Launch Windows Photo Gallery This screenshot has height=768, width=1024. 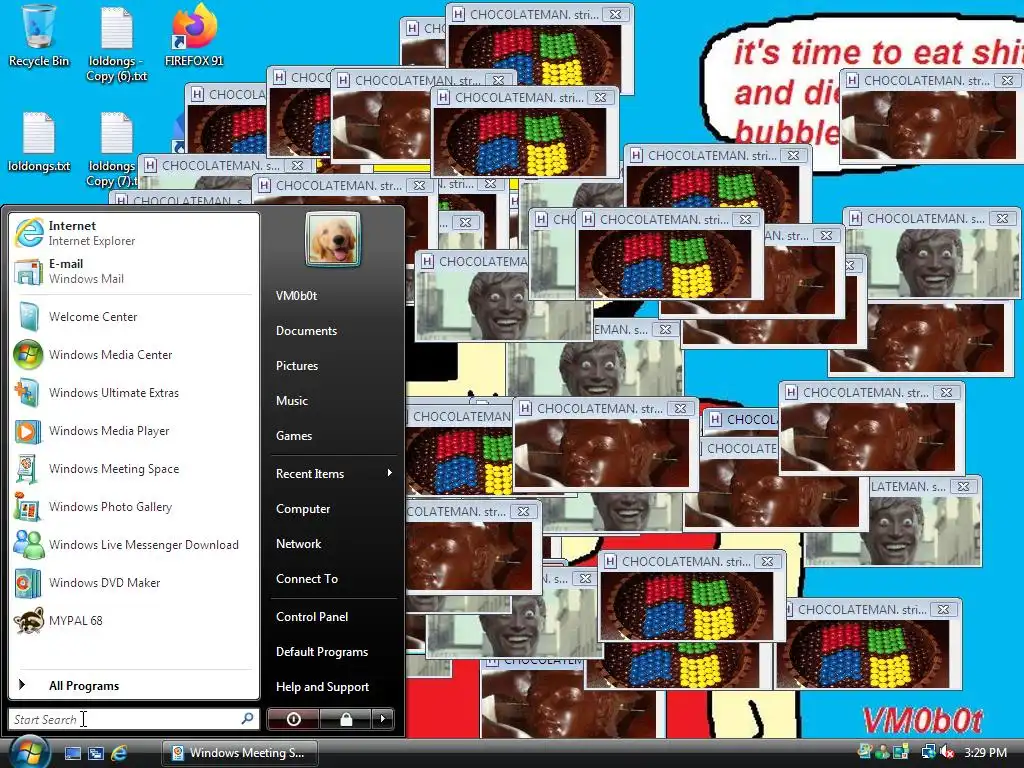[133, 507]
